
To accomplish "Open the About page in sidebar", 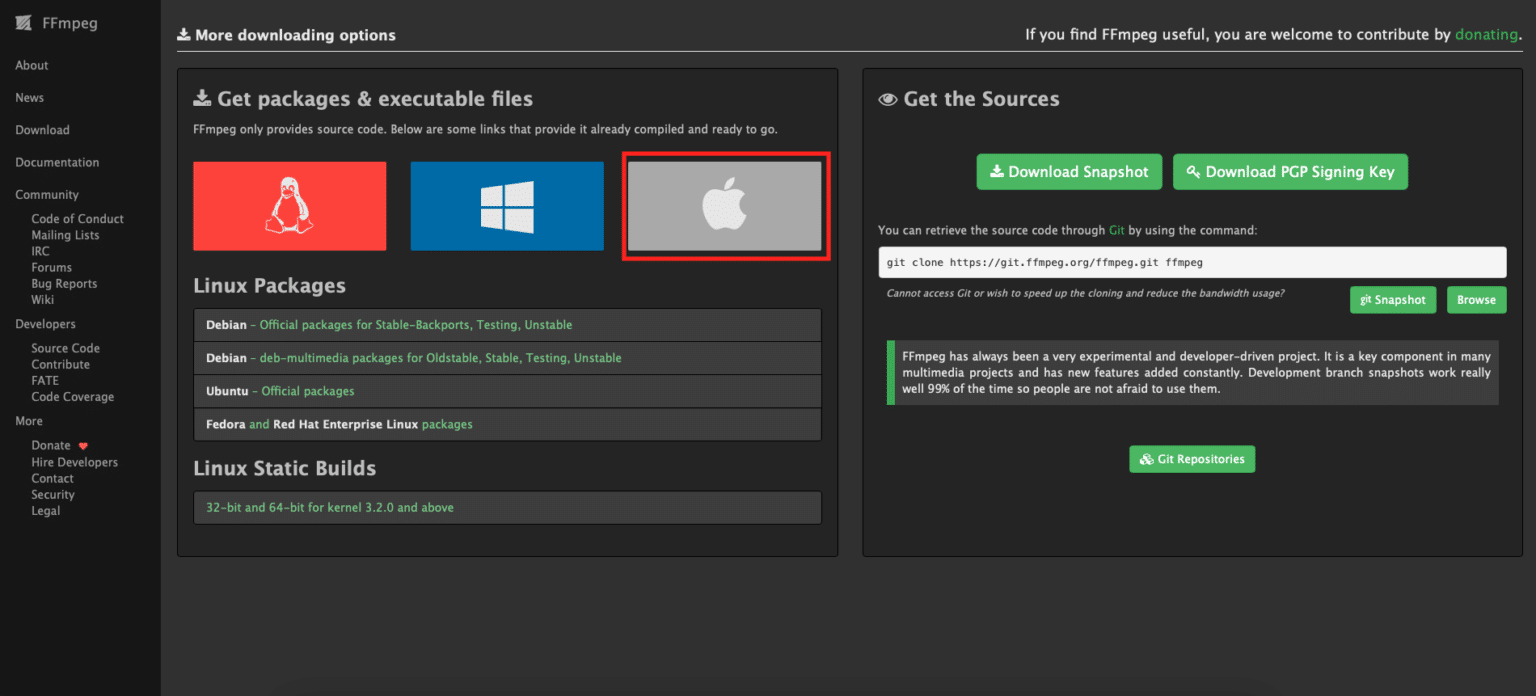I will (x=32, y=66).
